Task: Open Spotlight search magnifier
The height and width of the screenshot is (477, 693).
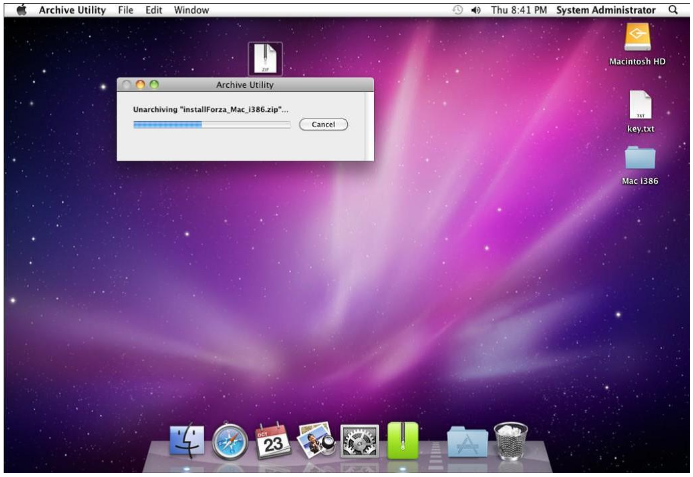Action: point(673,10)
